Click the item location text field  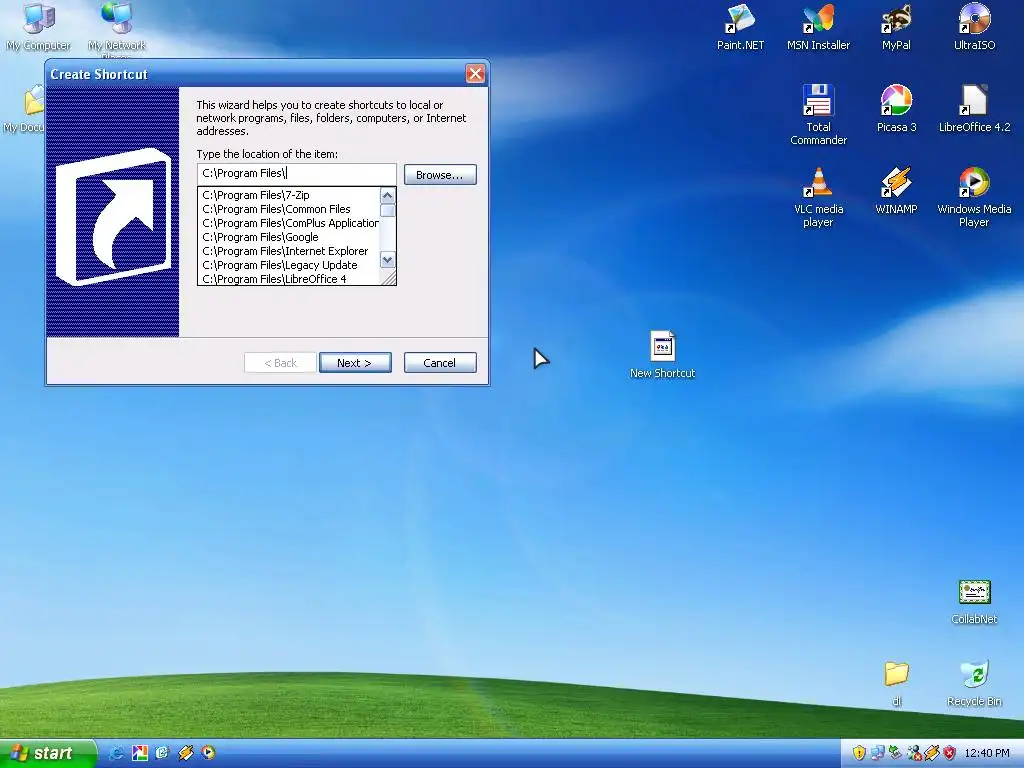click(x=296, y=174)
